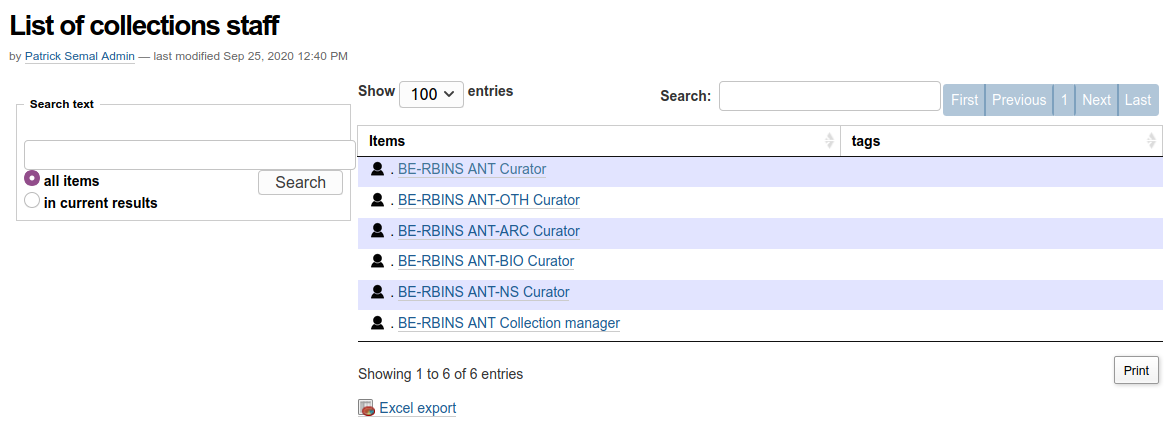Click person icon beside ANT-NS Curator

tap(377, 292)
